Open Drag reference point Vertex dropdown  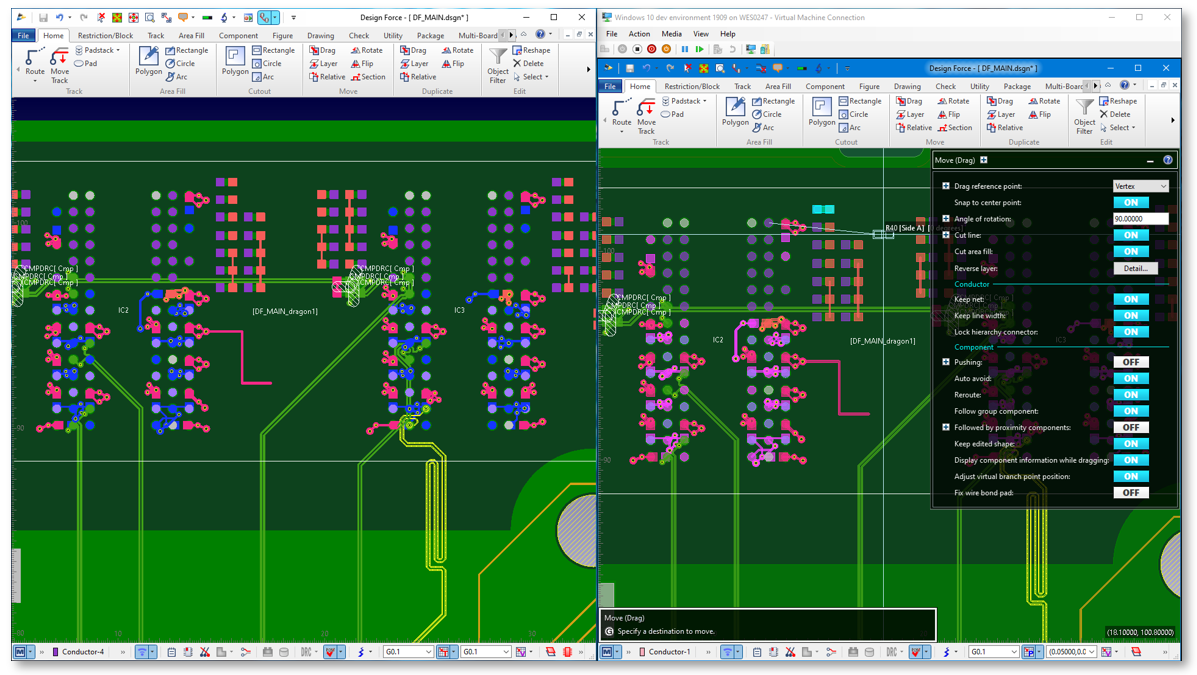(x=1141, y=186)
